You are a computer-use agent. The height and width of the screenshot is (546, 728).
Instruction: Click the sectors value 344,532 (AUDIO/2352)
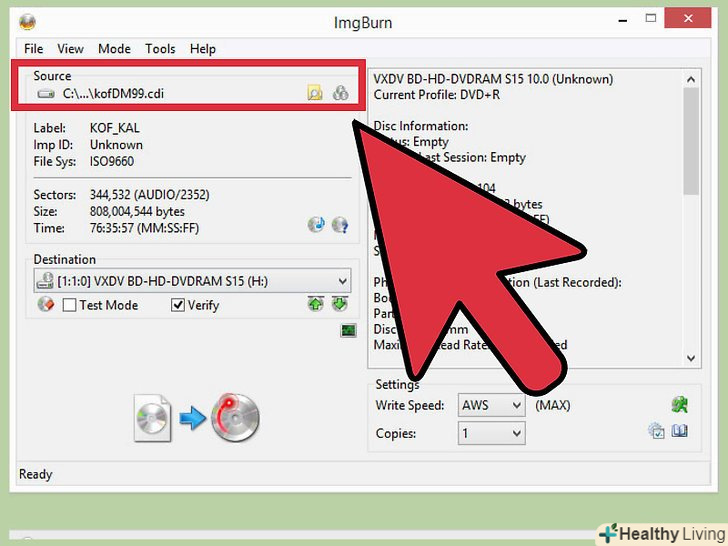(x=150, y=195)
